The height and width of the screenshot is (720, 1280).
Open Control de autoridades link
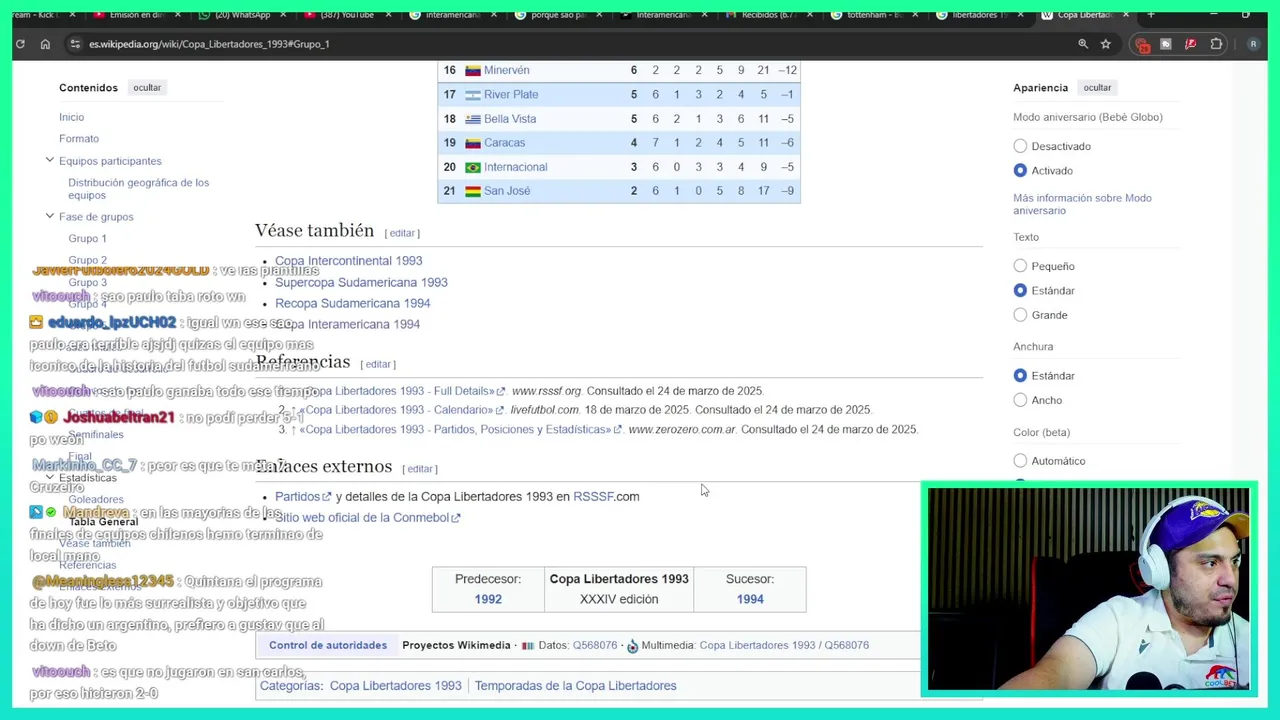[x=328, y=646]
